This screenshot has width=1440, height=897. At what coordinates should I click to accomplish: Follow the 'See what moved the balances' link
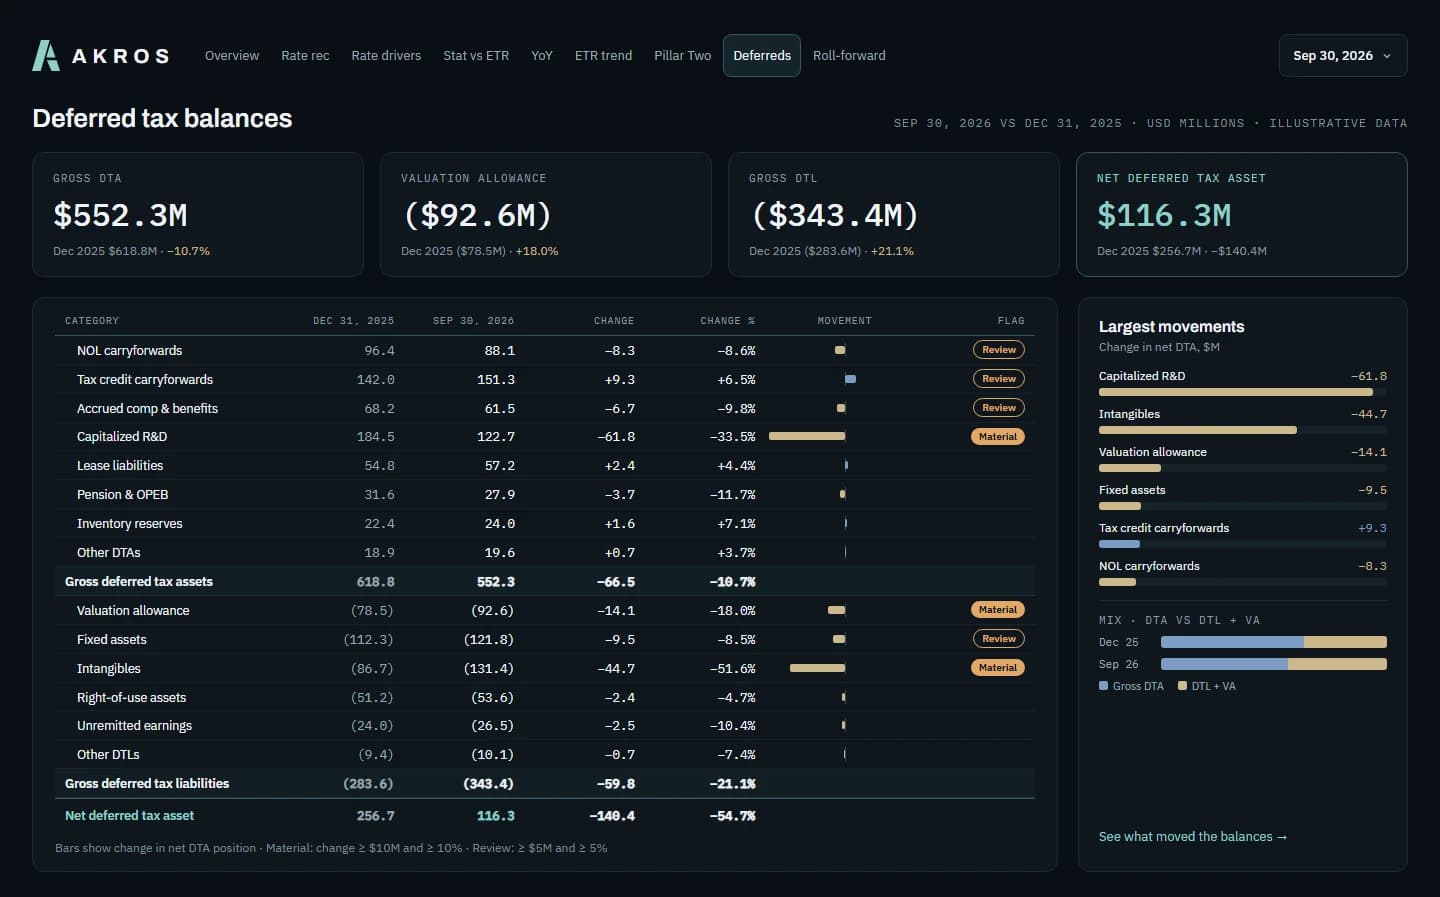click(x=1193, y=837)
